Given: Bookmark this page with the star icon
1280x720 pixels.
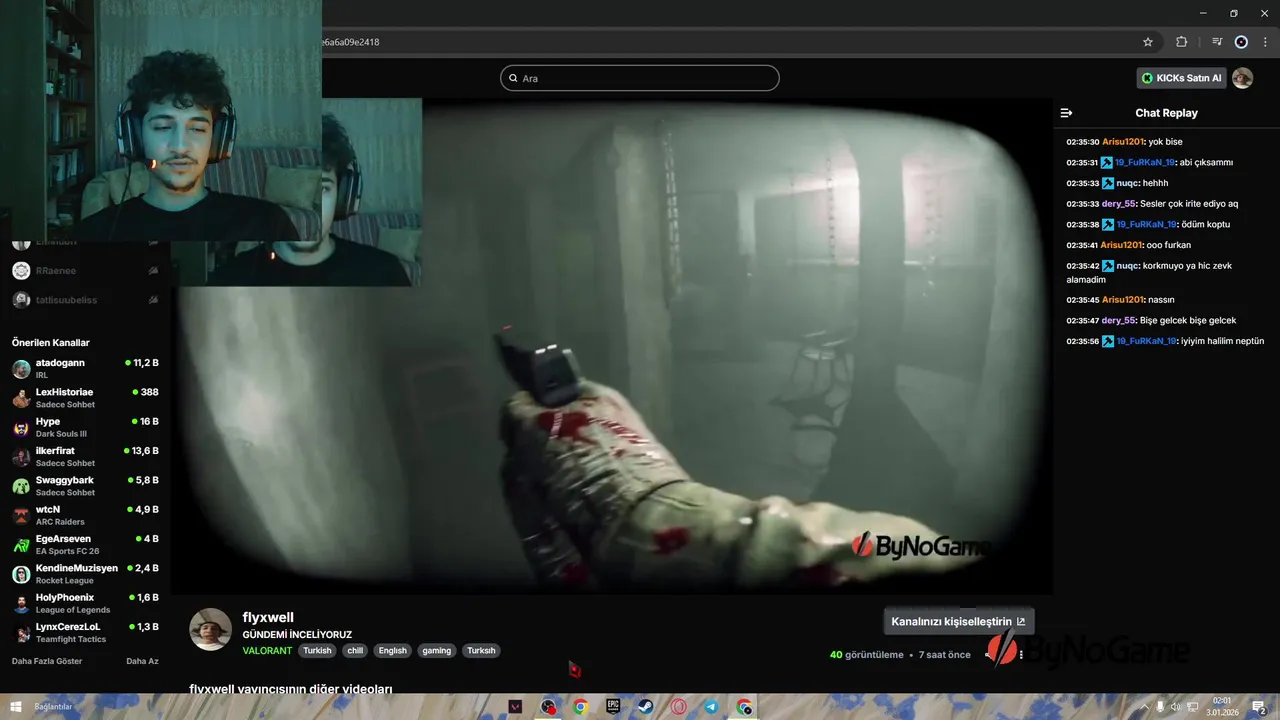Looking at the screenshot, I should coord(1148,42).
